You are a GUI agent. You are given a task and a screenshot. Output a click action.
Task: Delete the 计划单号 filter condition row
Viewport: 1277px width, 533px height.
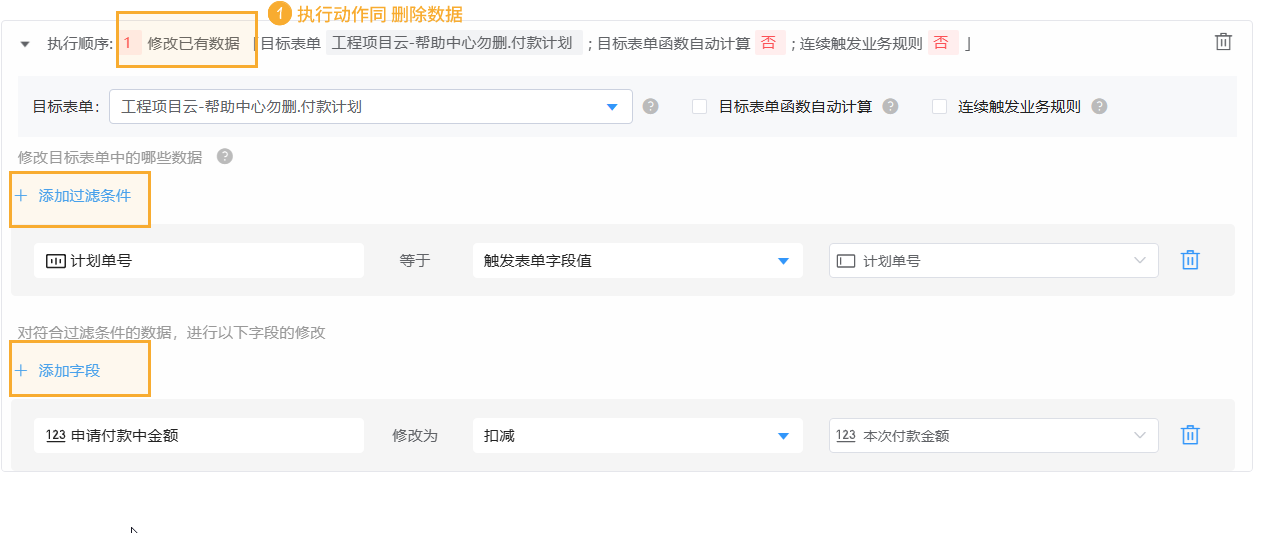(x=1190, y=260)
